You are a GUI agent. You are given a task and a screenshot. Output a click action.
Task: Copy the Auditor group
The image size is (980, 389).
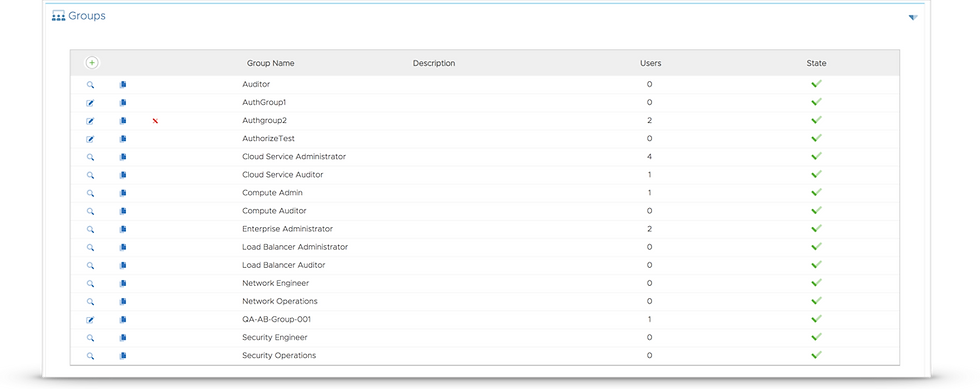(x=123, y=84)
